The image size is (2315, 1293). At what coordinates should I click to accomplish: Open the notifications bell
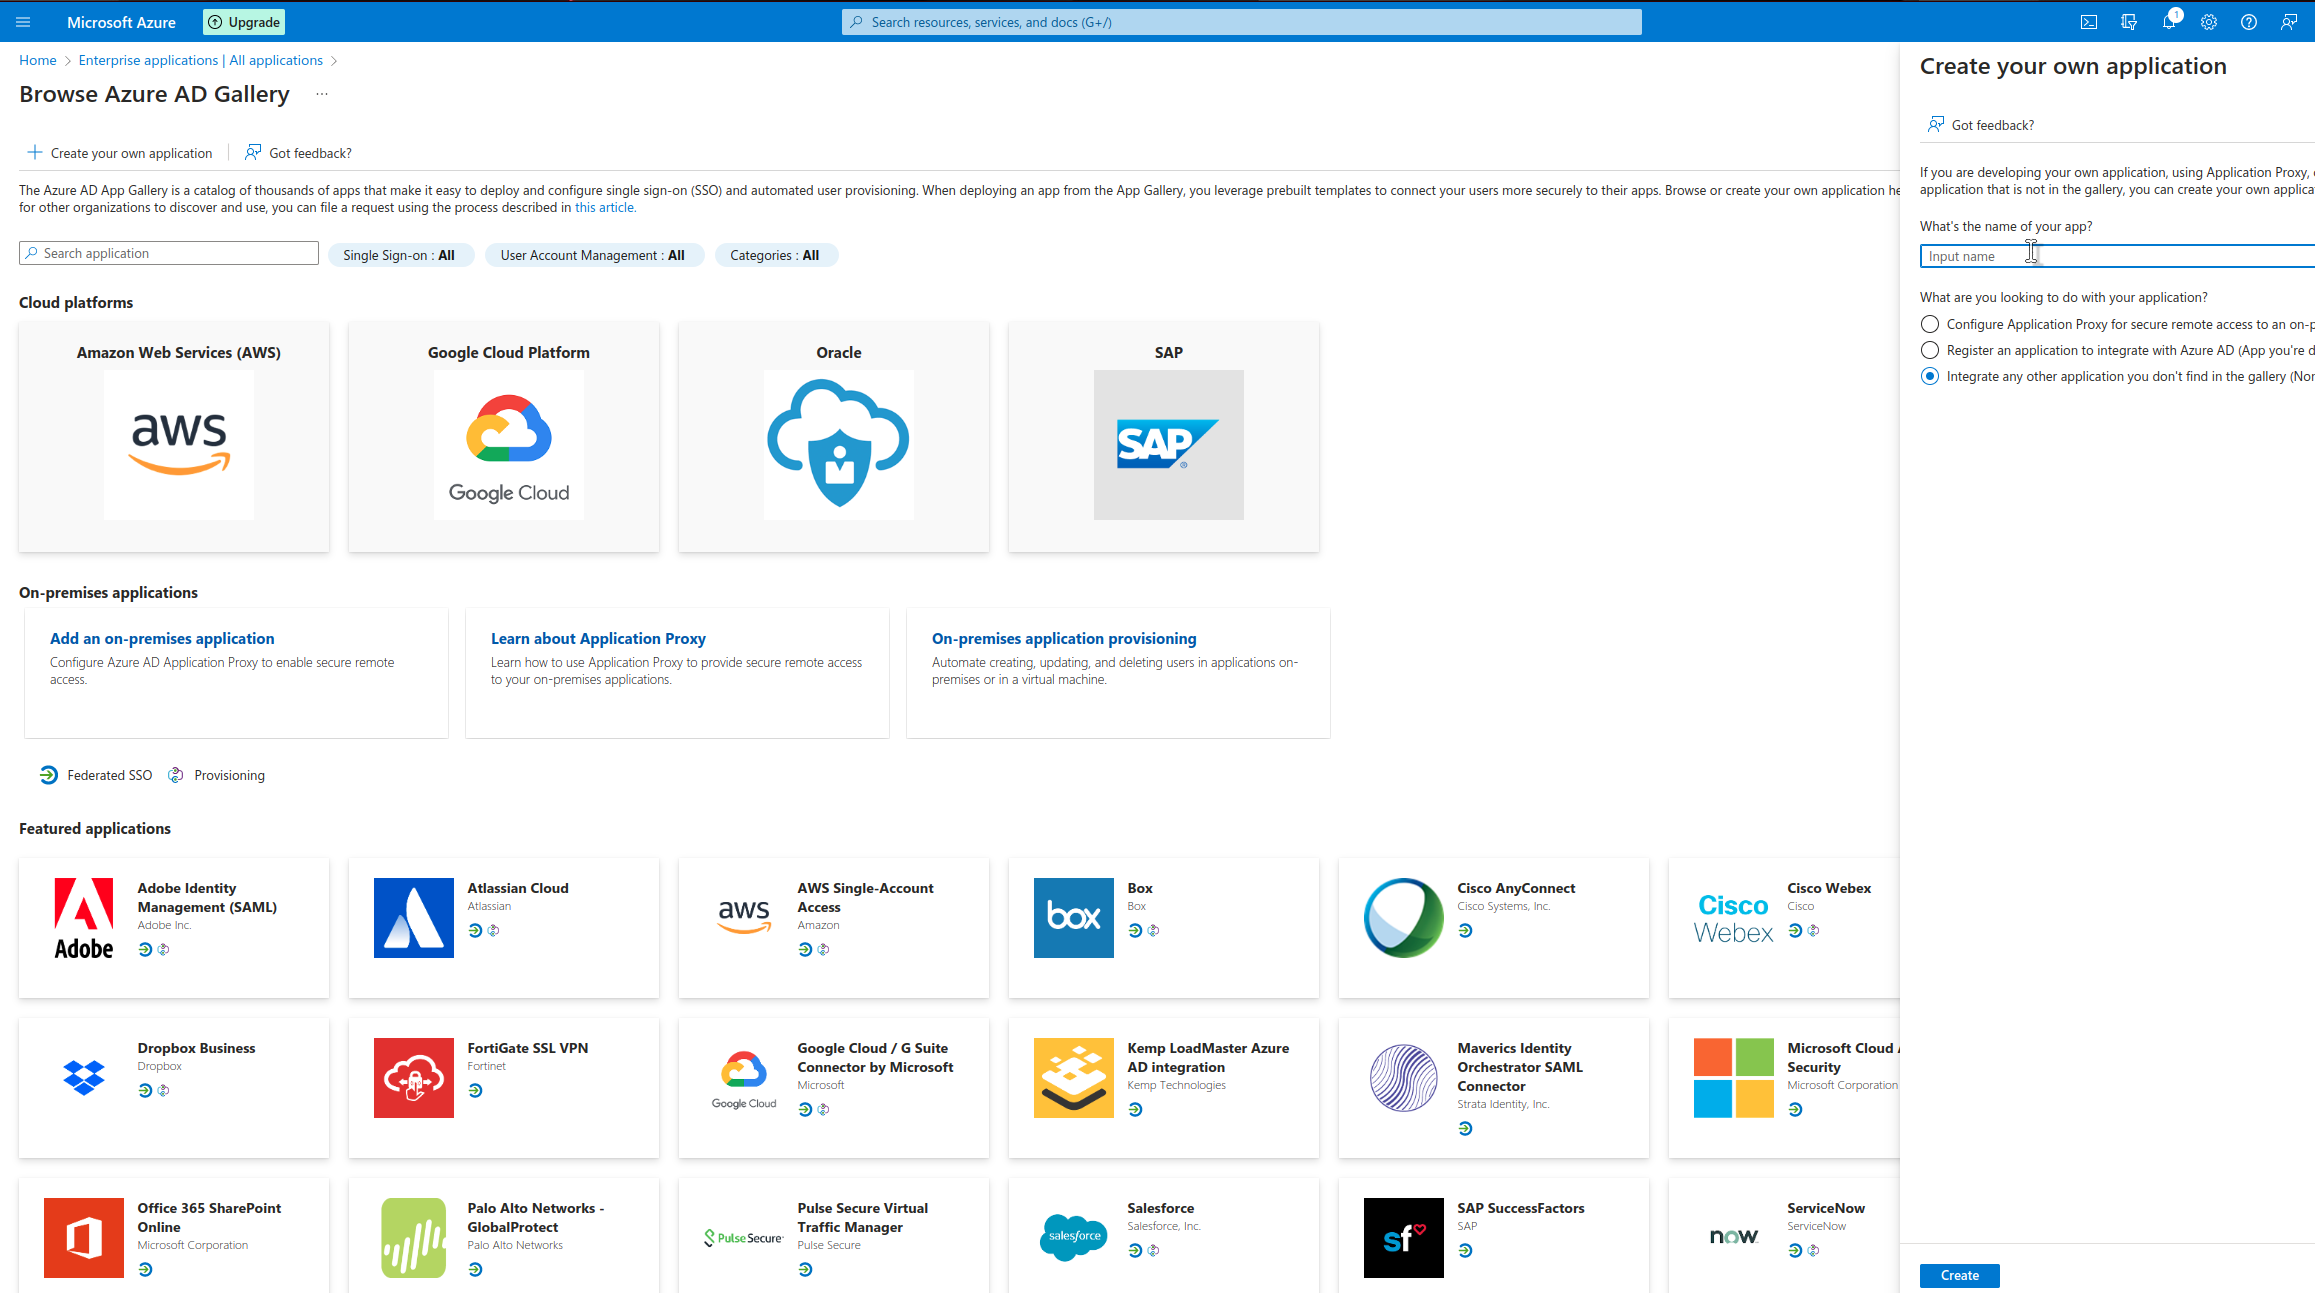(x=2168, y=22)
